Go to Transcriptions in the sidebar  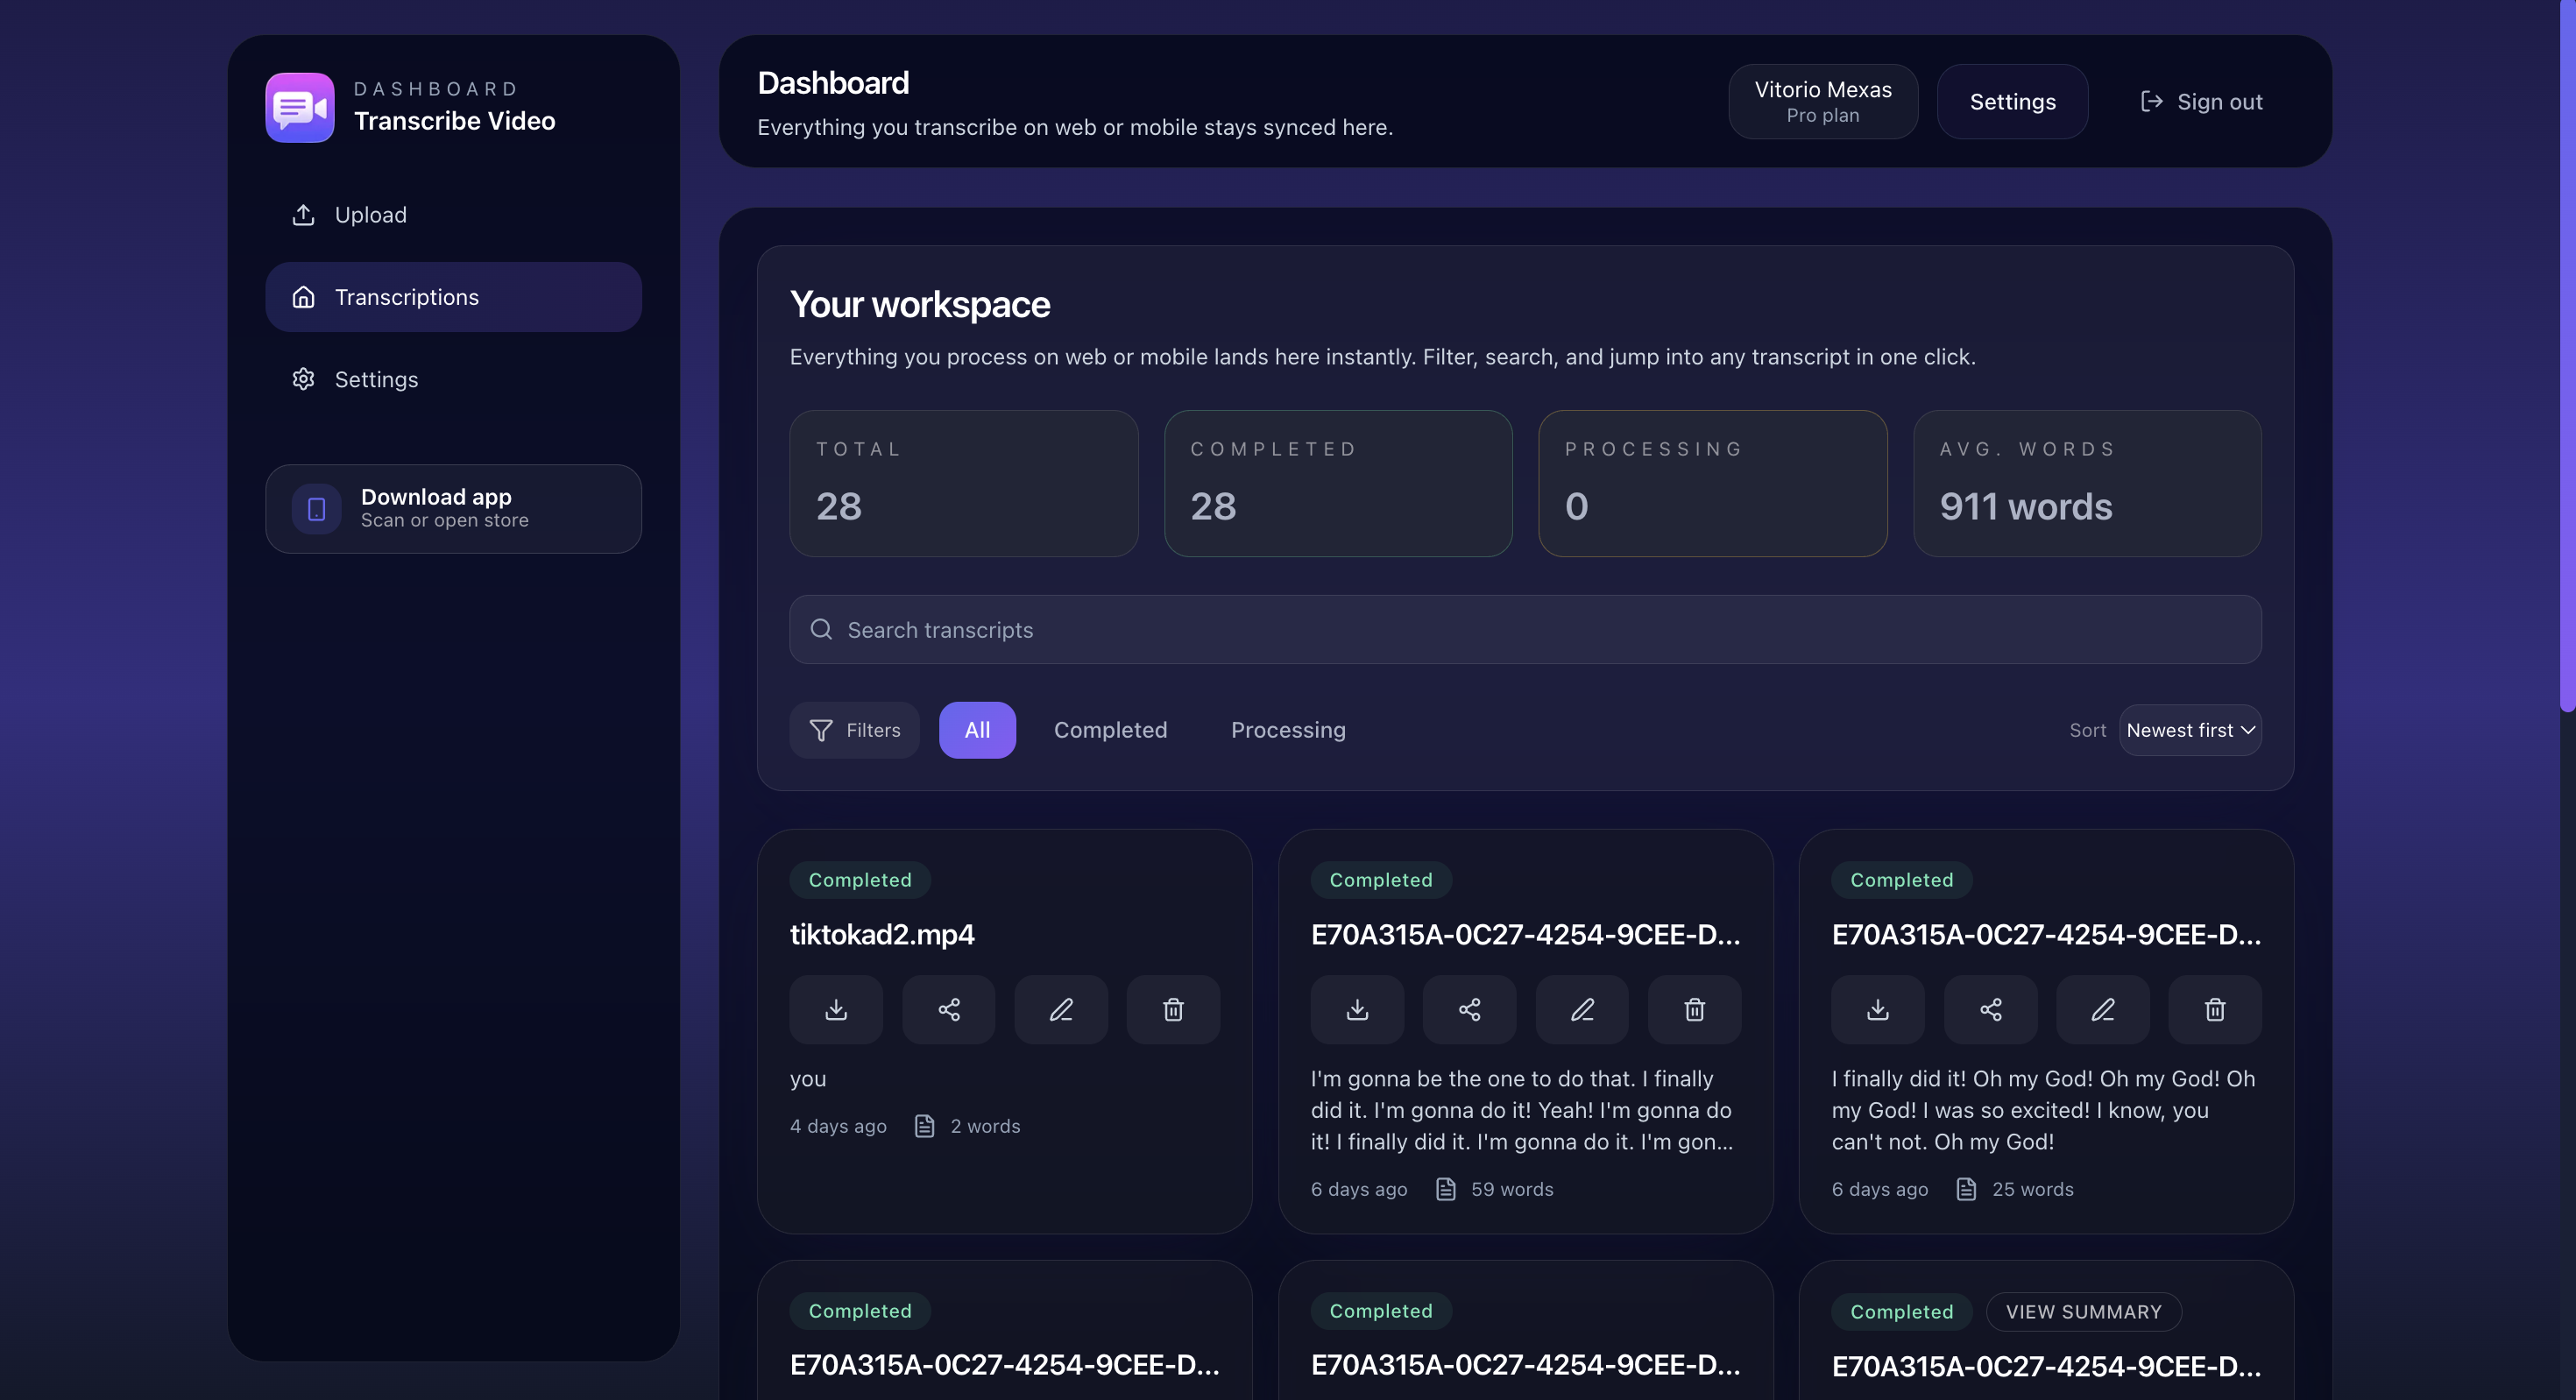click(453, 297)
